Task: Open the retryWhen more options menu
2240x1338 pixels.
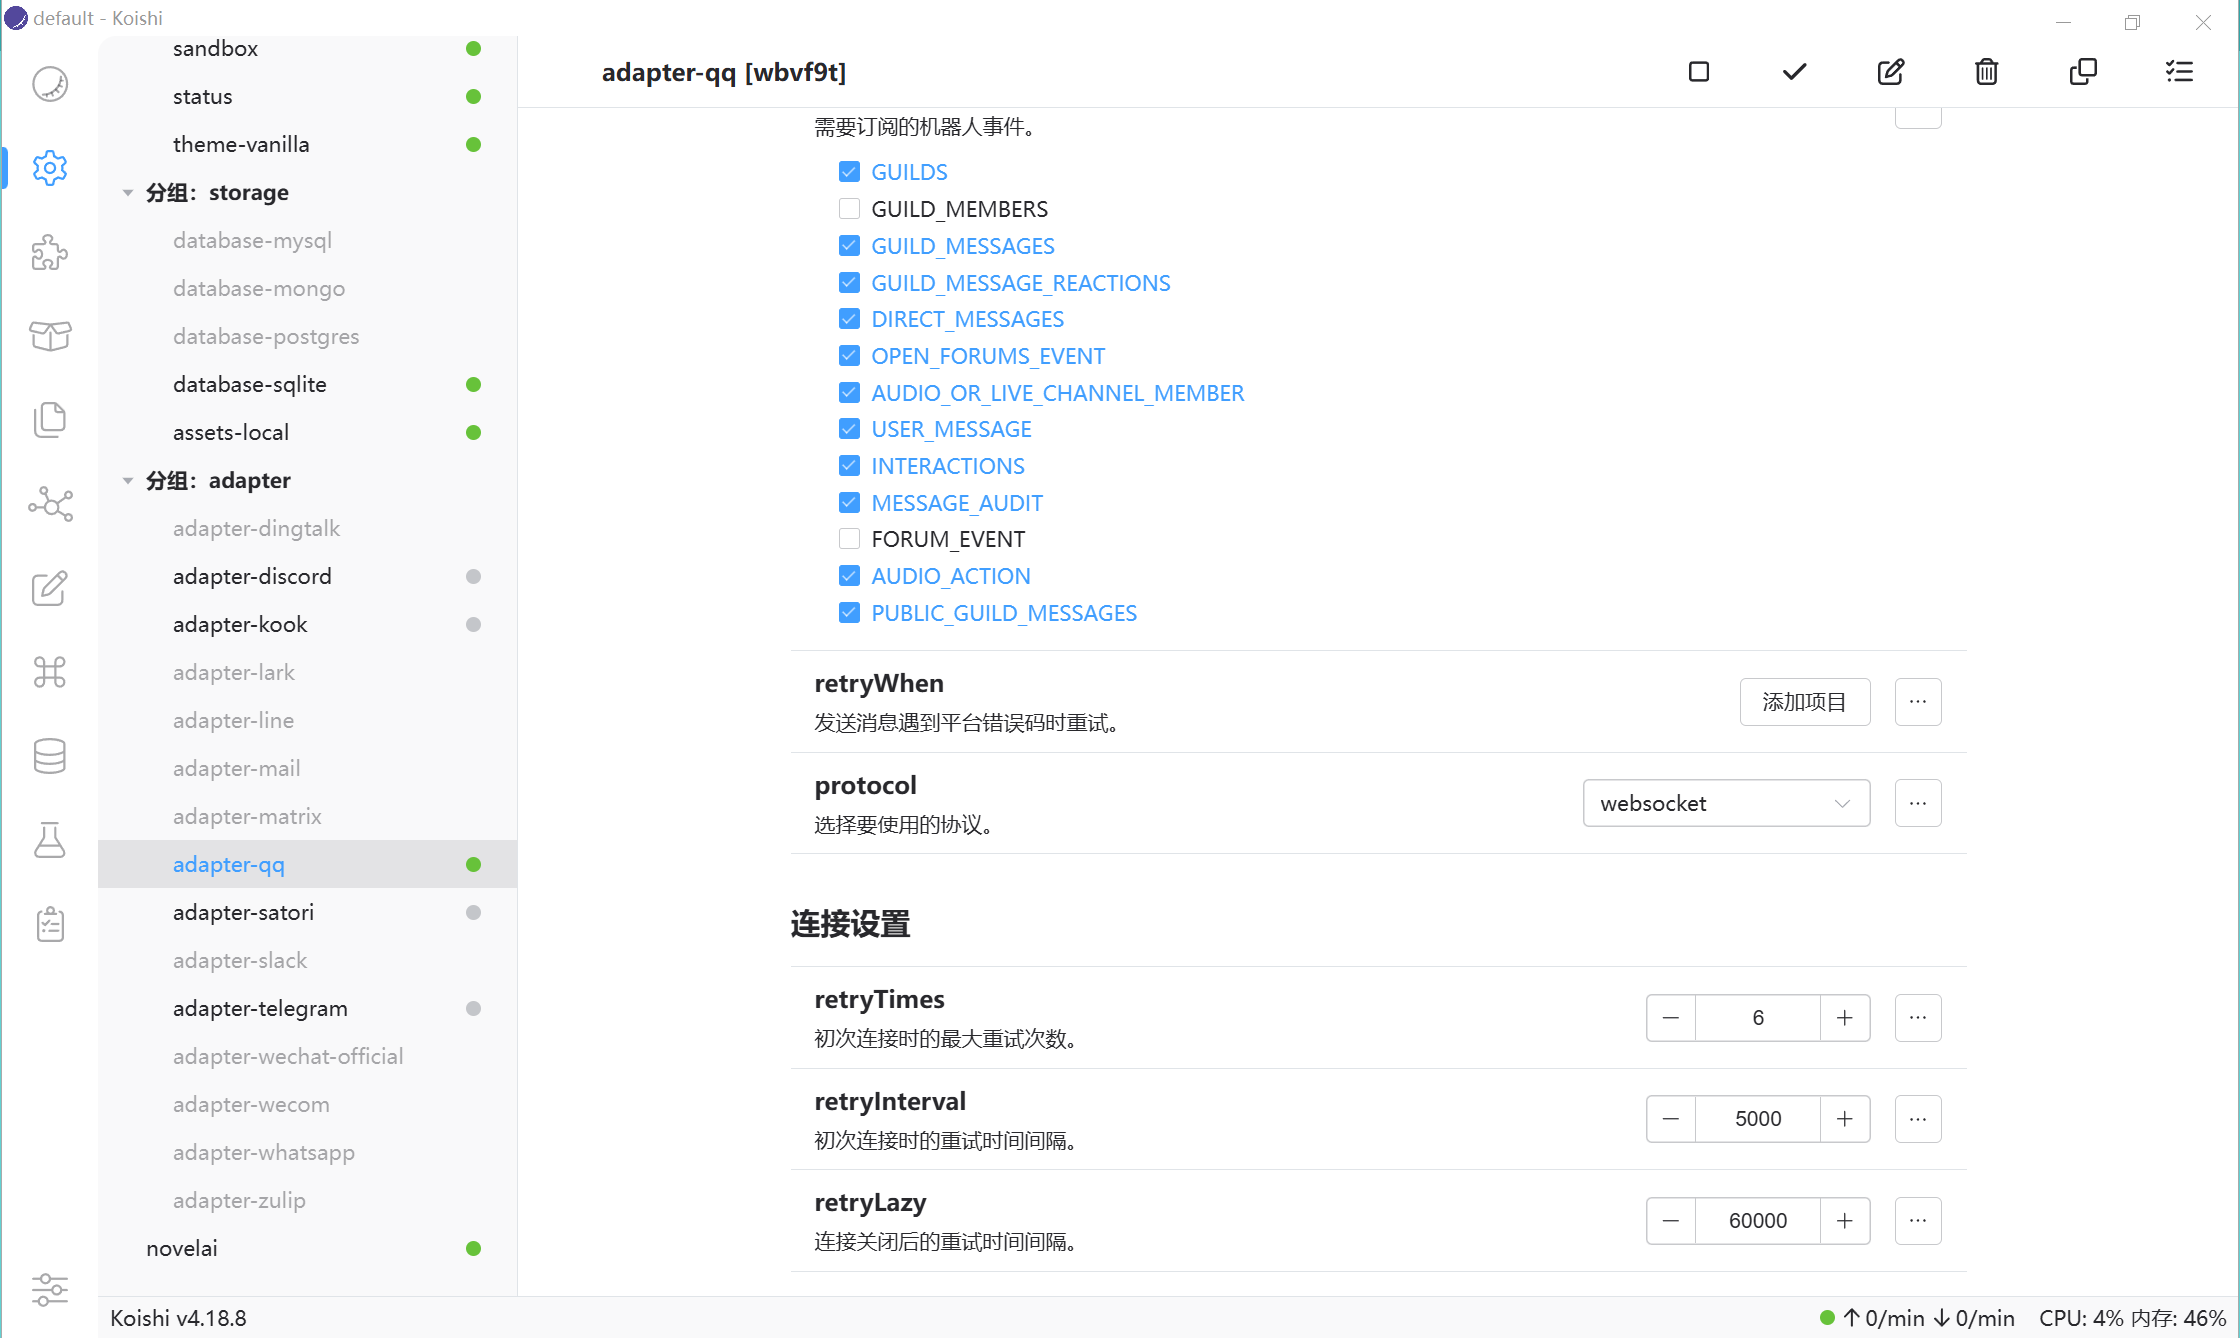Action: point(1918,702)
